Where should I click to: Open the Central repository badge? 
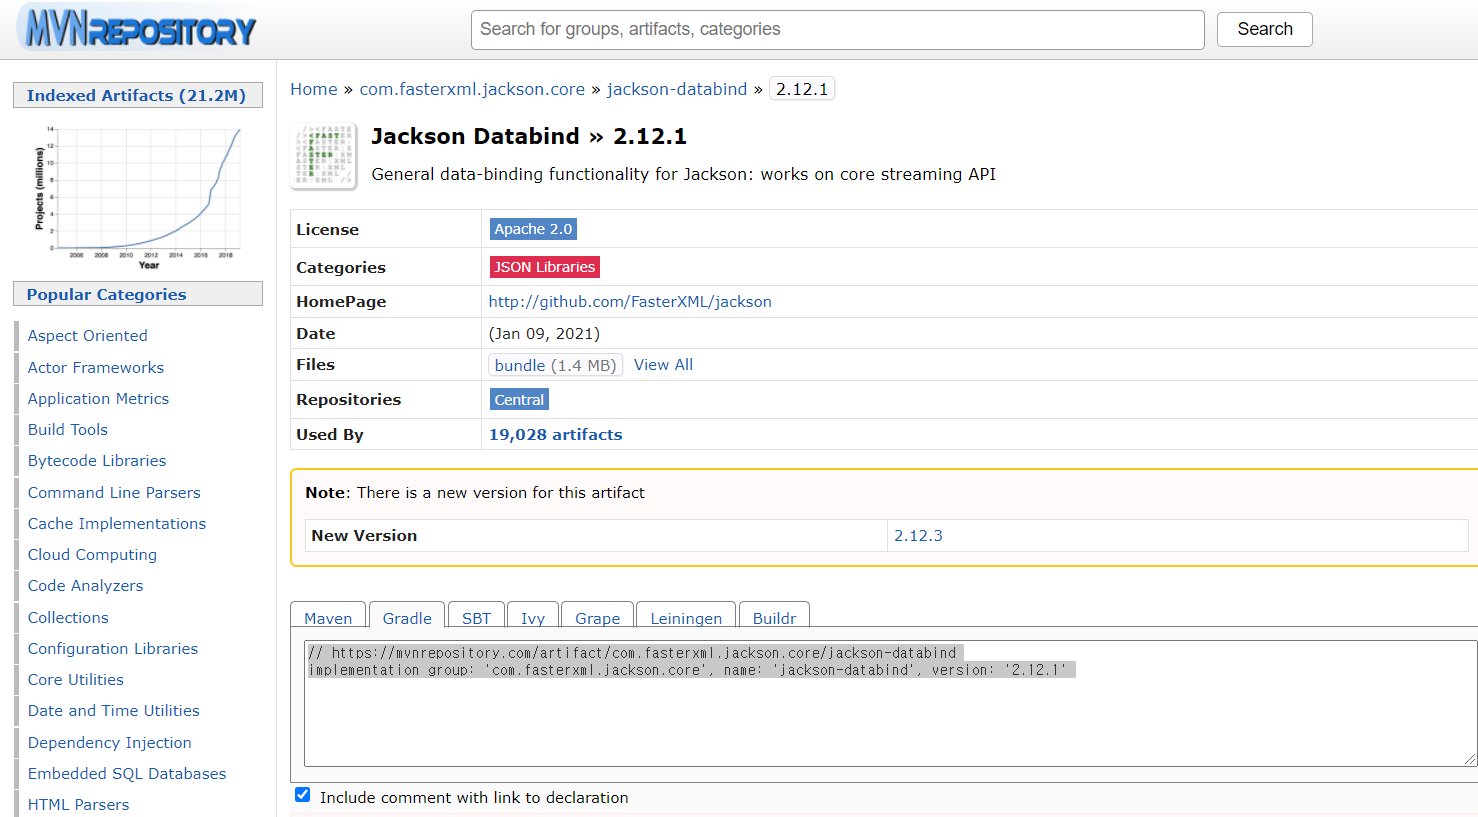(x=519, y=399)
